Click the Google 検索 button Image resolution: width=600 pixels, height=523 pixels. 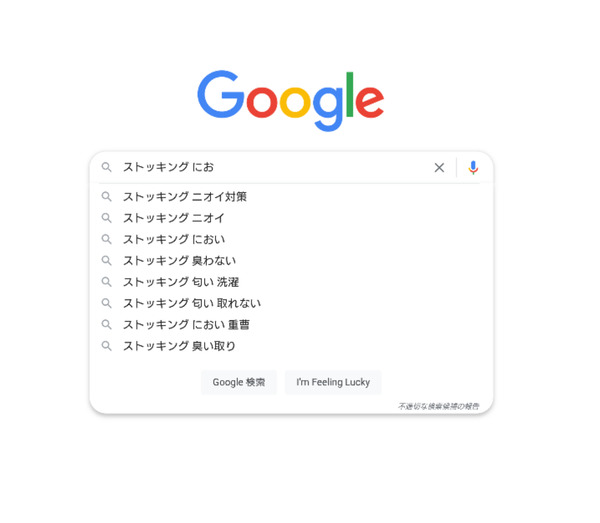coord(239,382)
